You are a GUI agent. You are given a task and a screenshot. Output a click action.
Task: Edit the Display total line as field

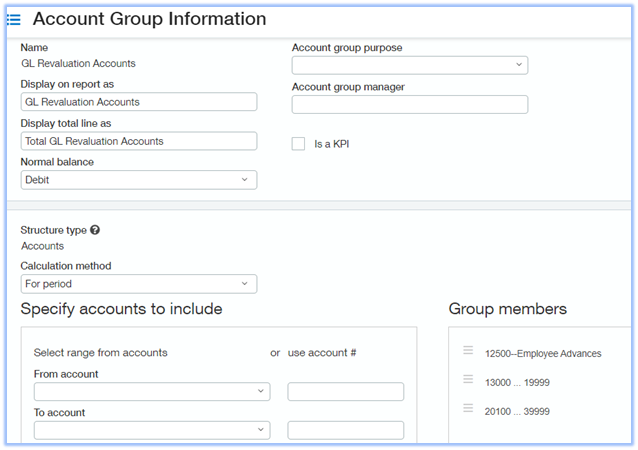(138, 141)
